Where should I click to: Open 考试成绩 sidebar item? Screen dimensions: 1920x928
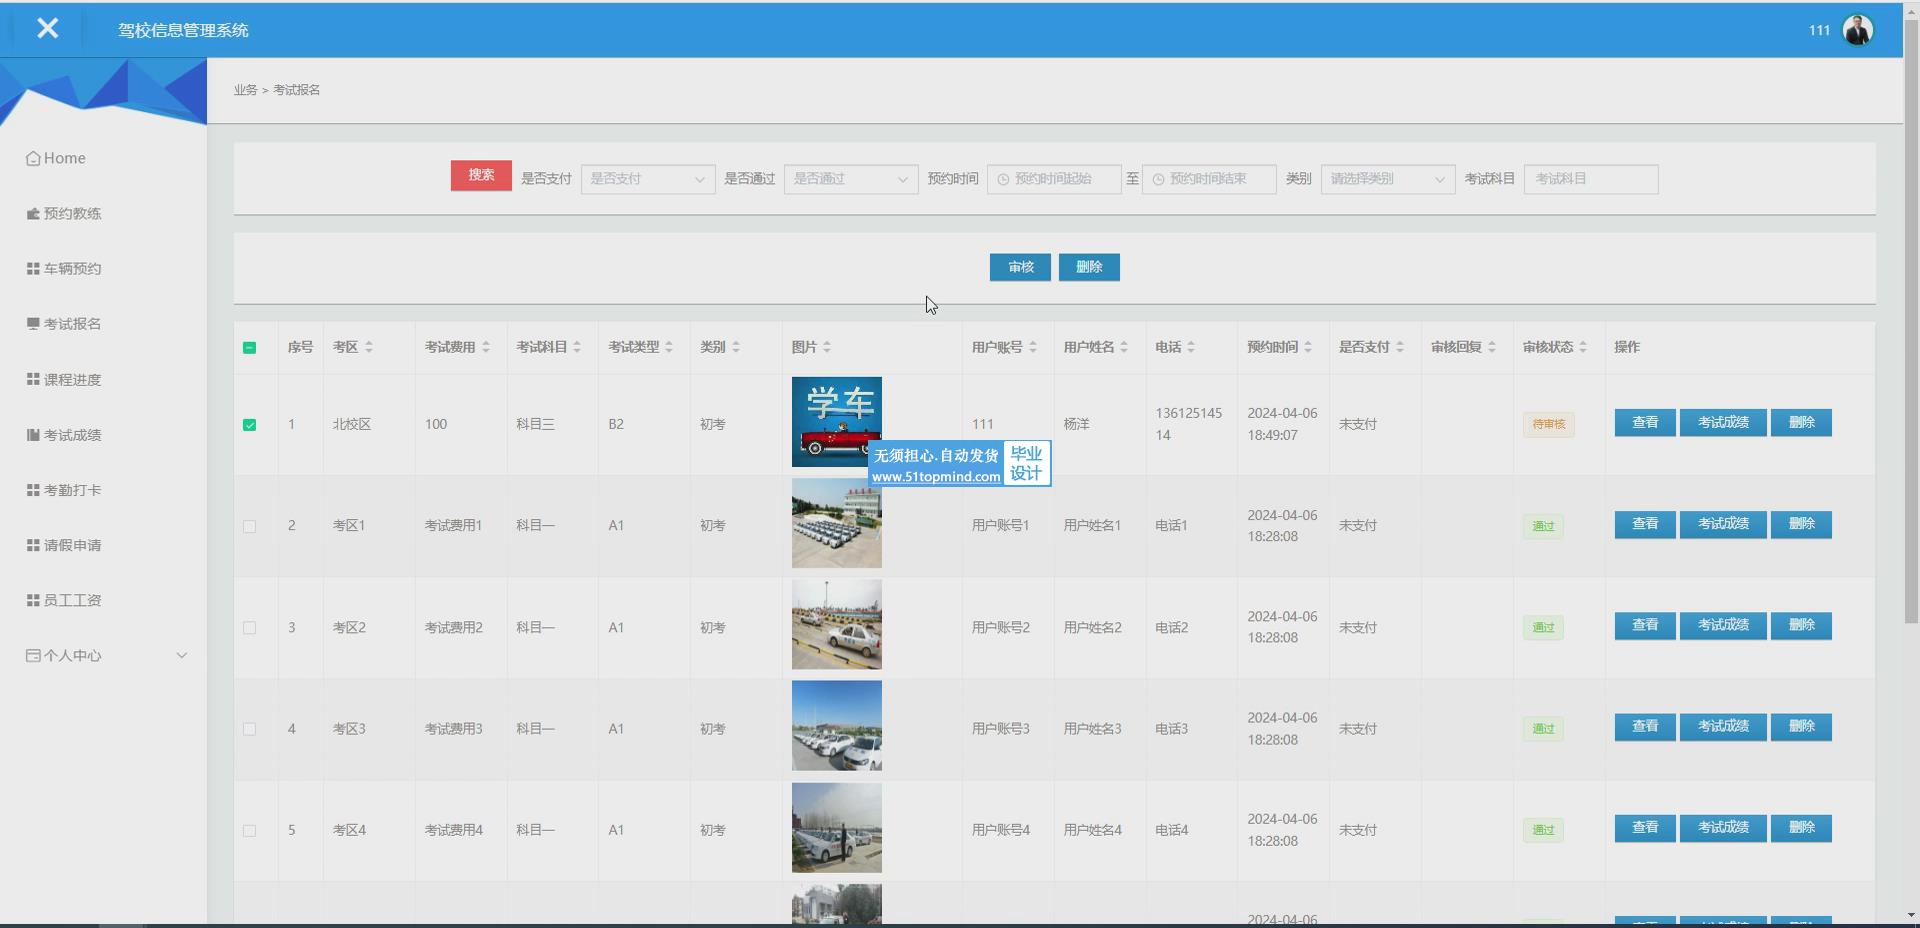[64, 435]
